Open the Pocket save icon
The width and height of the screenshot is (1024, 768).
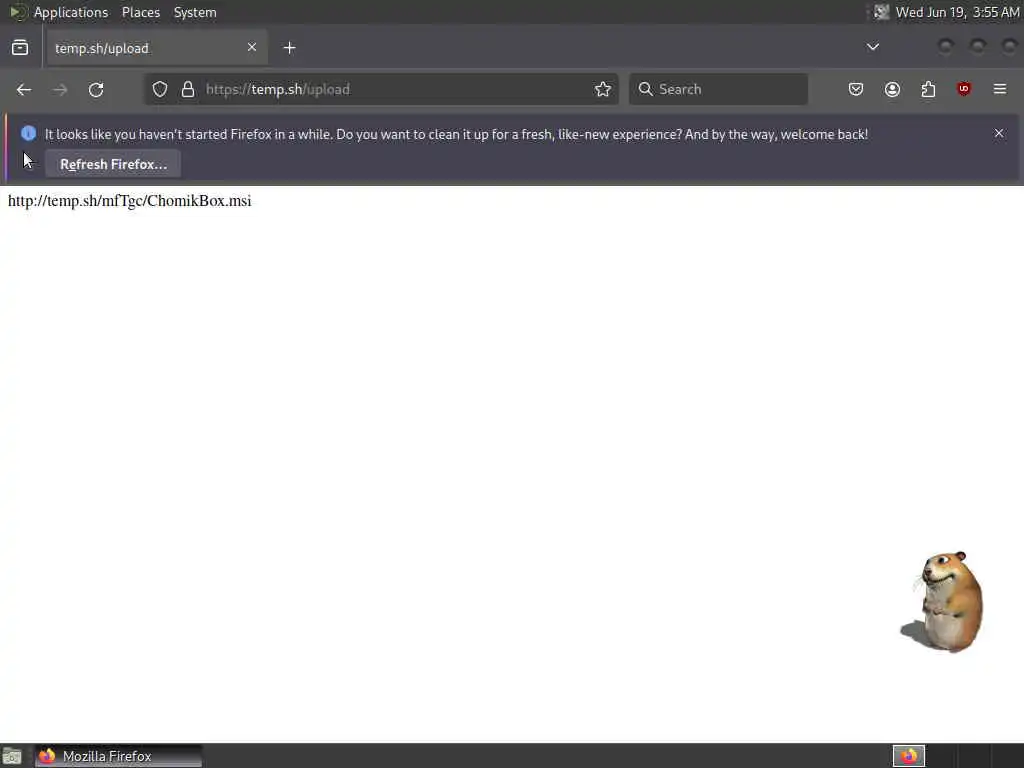[856, 89]
